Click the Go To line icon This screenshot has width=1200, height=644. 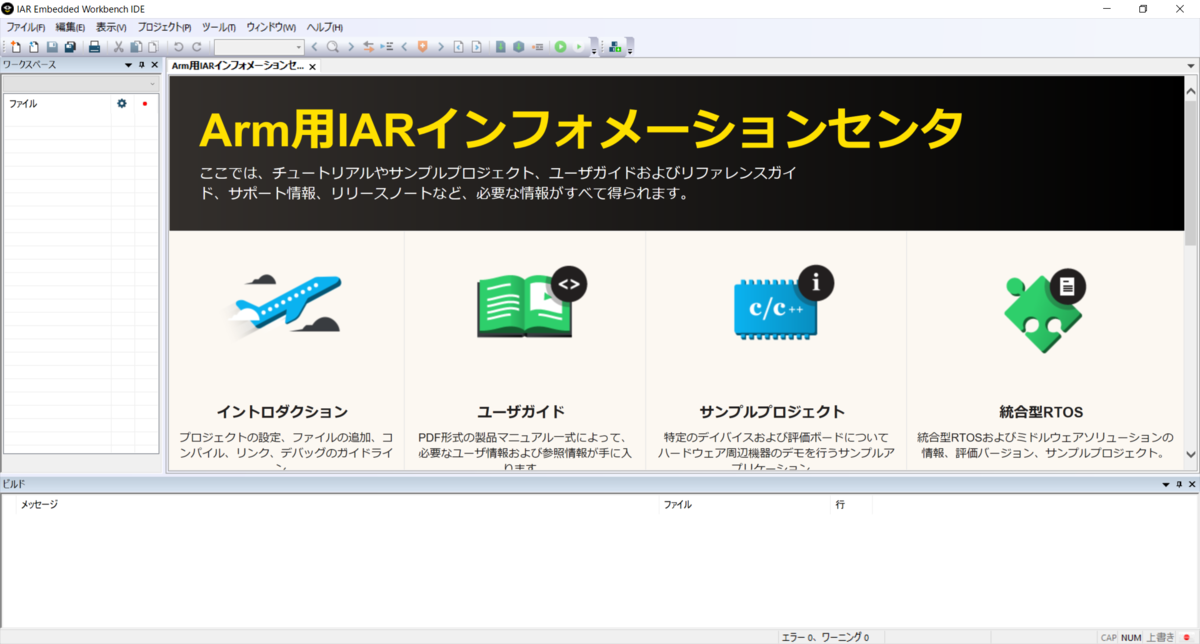(x=386, y=47)
